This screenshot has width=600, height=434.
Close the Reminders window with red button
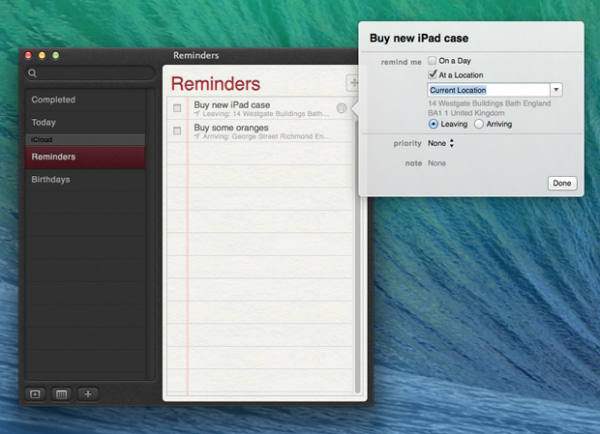pyautogui.click(x=28, y=55)
